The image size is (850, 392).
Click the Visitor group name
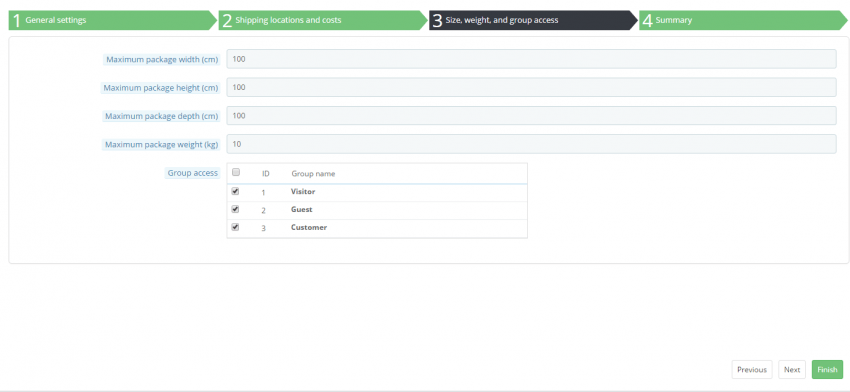(x=303, y=191)
